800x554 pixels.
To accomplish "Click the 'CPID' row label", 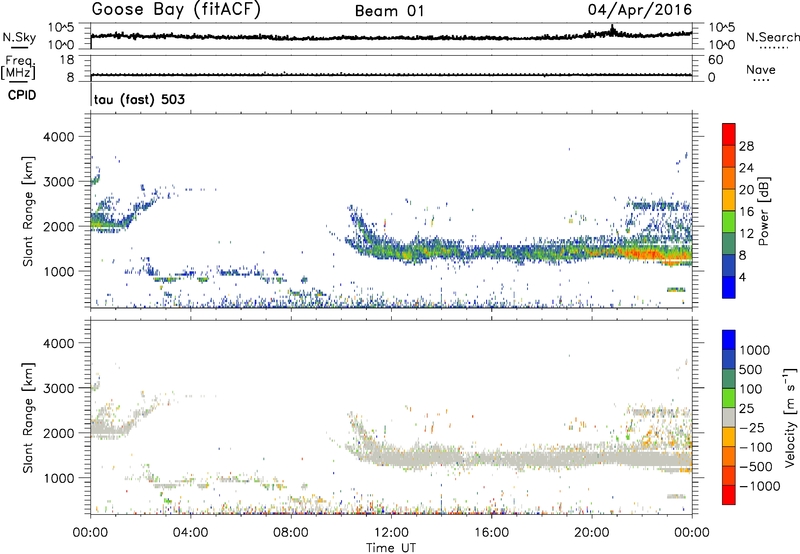I will (x=22, y=95).
